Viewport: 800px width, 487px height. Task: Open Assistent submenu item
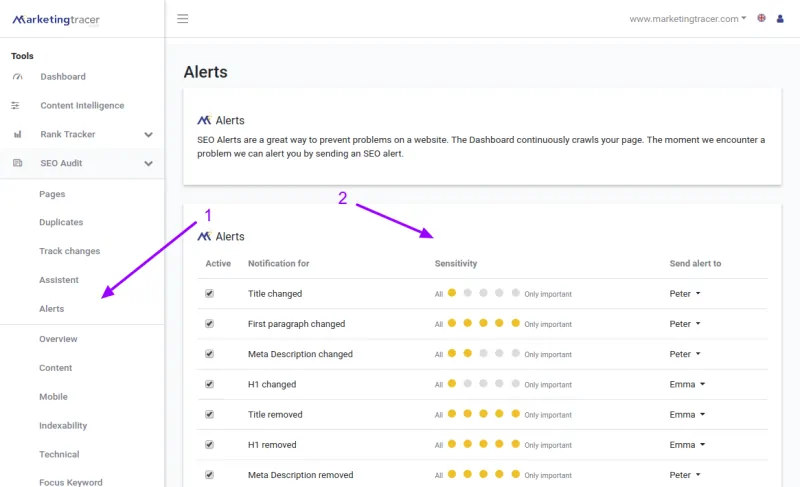click(x=59, y=280)
